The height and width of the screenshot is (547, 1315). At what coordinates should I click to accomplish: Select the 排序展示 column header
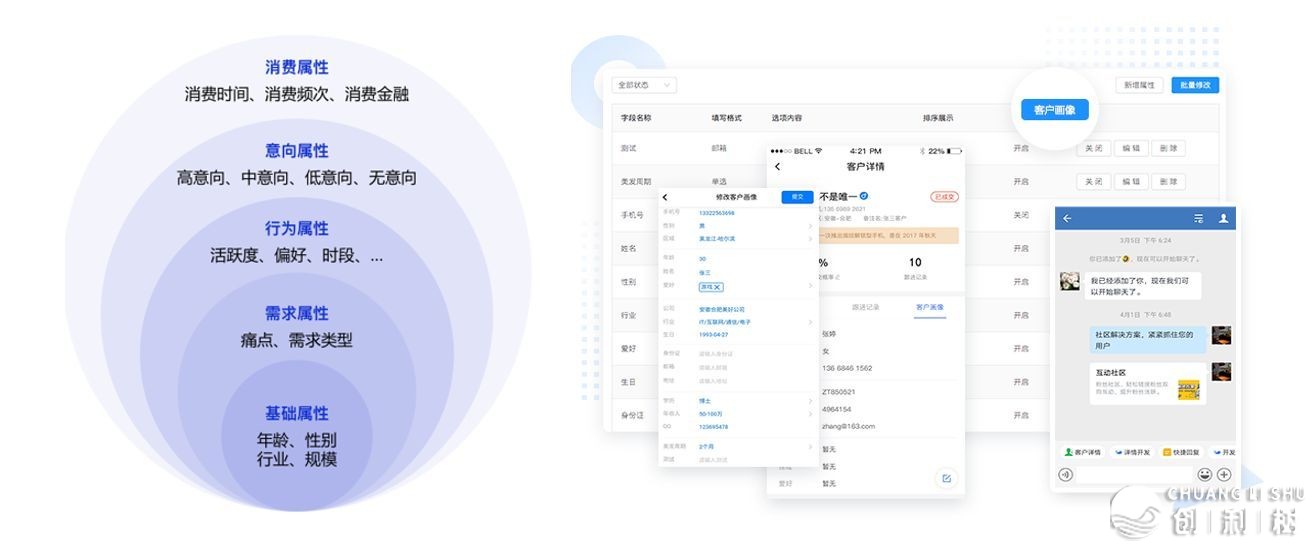pos(938,118)
